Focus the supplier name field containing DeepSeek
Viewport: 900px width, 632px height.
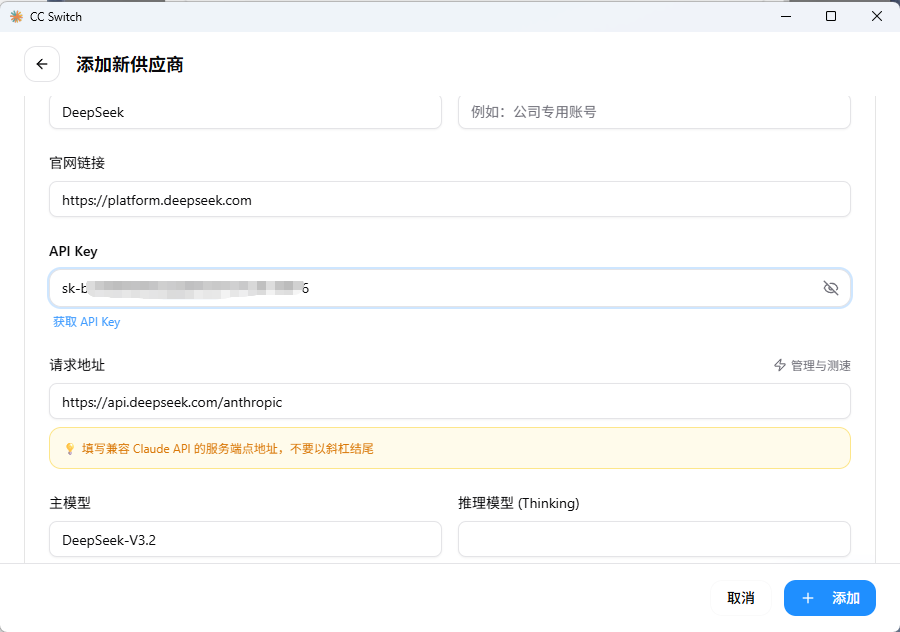click(x=245, y=112)
